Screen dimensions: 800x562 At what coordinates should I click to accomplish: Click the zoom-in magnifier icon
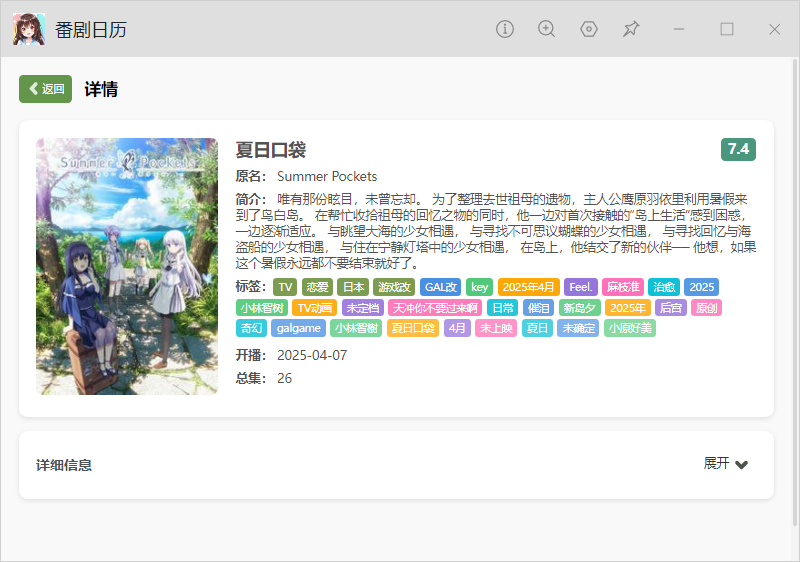click(x=546, y=29)
